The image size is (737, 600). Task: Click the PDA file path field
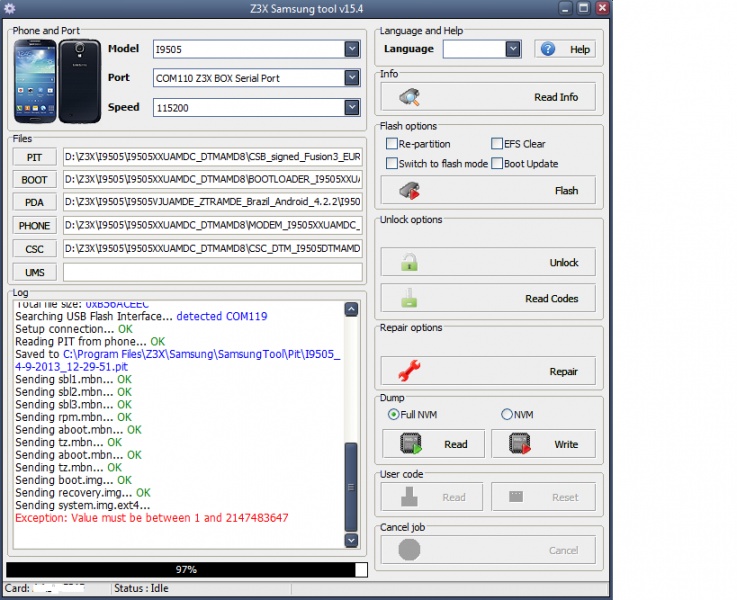(212, 202)
